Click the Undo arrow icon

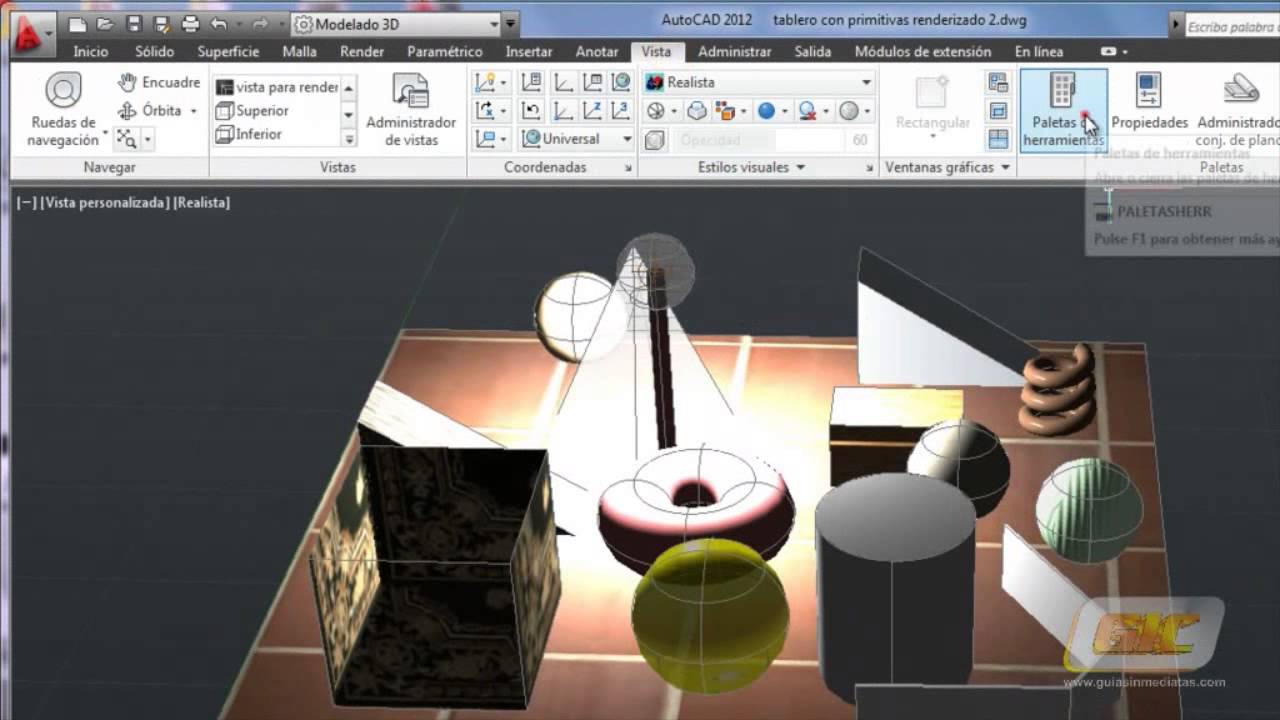[x=219, y=23]
